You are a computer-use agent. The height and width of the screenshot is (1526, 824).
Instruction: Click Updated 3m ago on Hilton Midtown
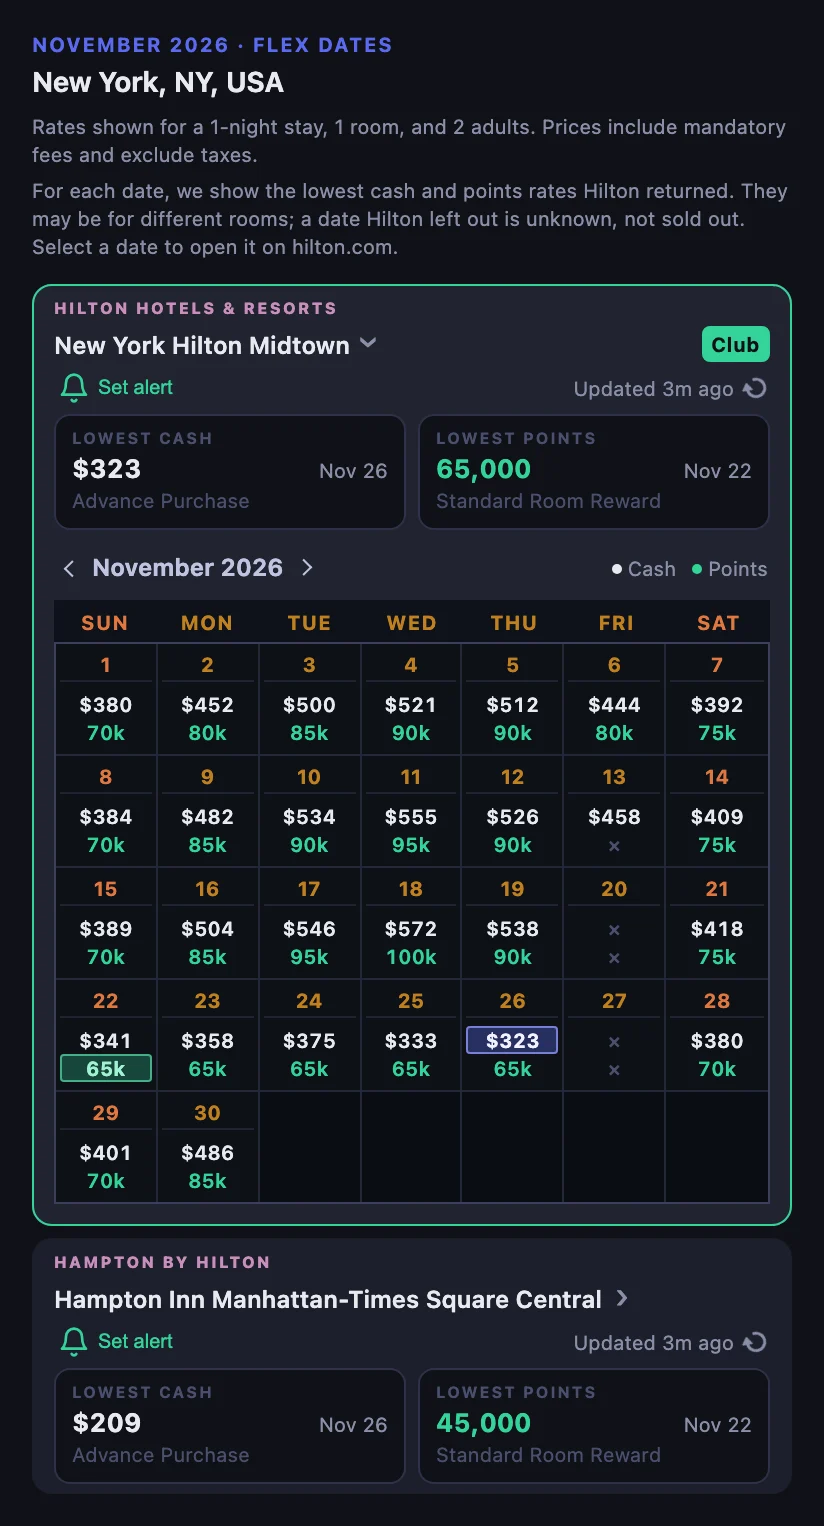pos(654,389)
